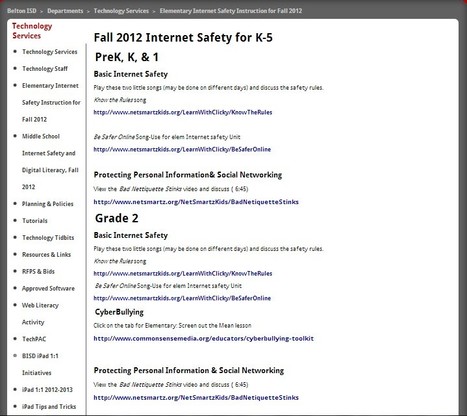Select iPad Tips and Tricks in the sidebar
This screenshot has width=467, height=416.
point(49,407)
